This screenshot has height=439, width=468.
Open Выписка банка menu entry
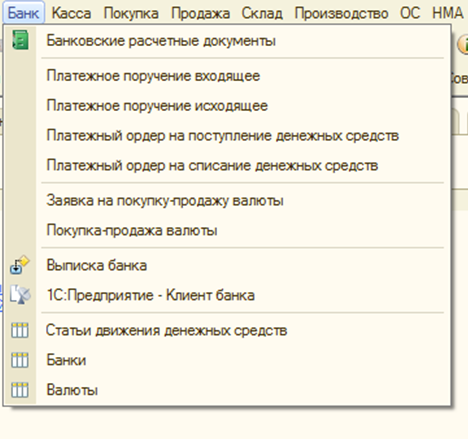[x=227, y=265]
